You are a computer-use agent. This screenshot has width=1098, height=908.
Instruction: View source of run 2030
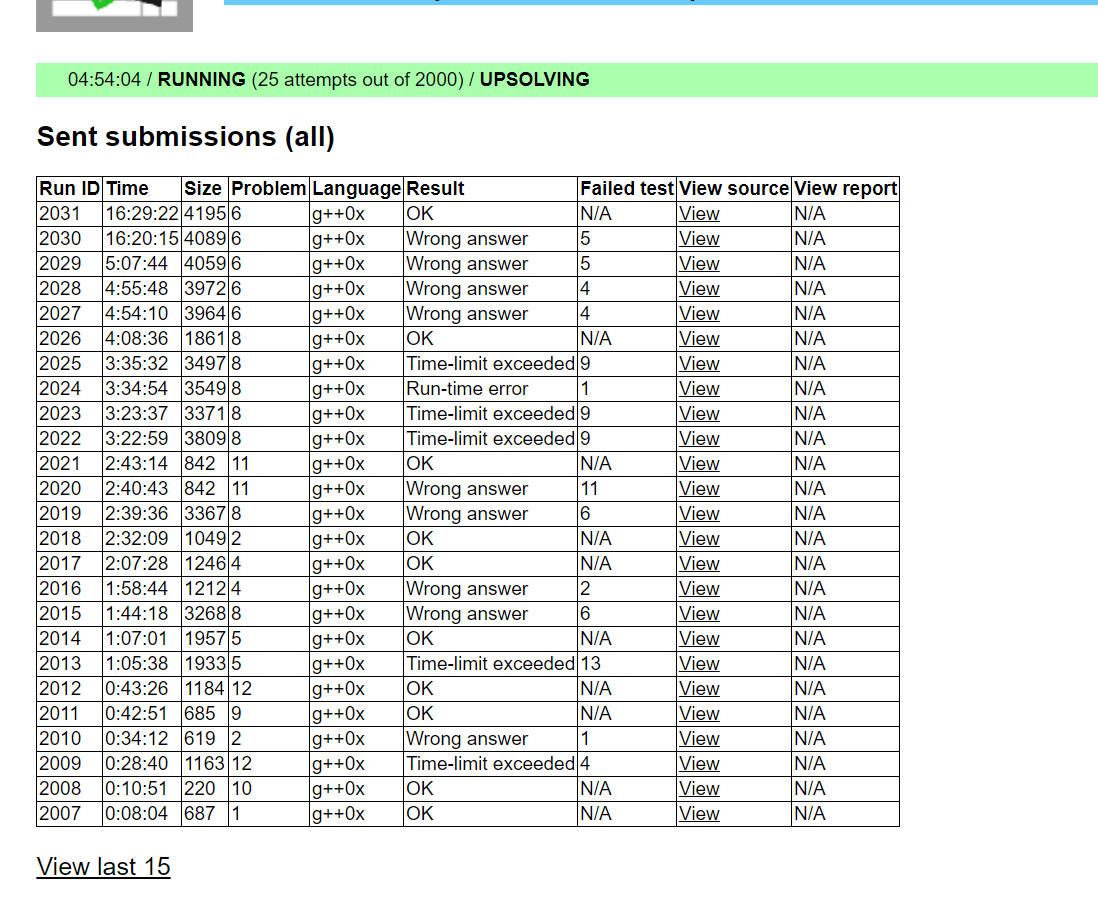(699, 239)
